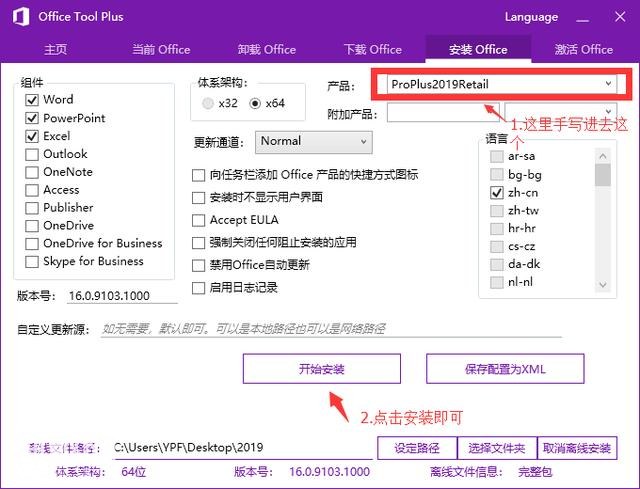
Task: Switch to the 下载 Office tab
Action: tap(373, 49)
